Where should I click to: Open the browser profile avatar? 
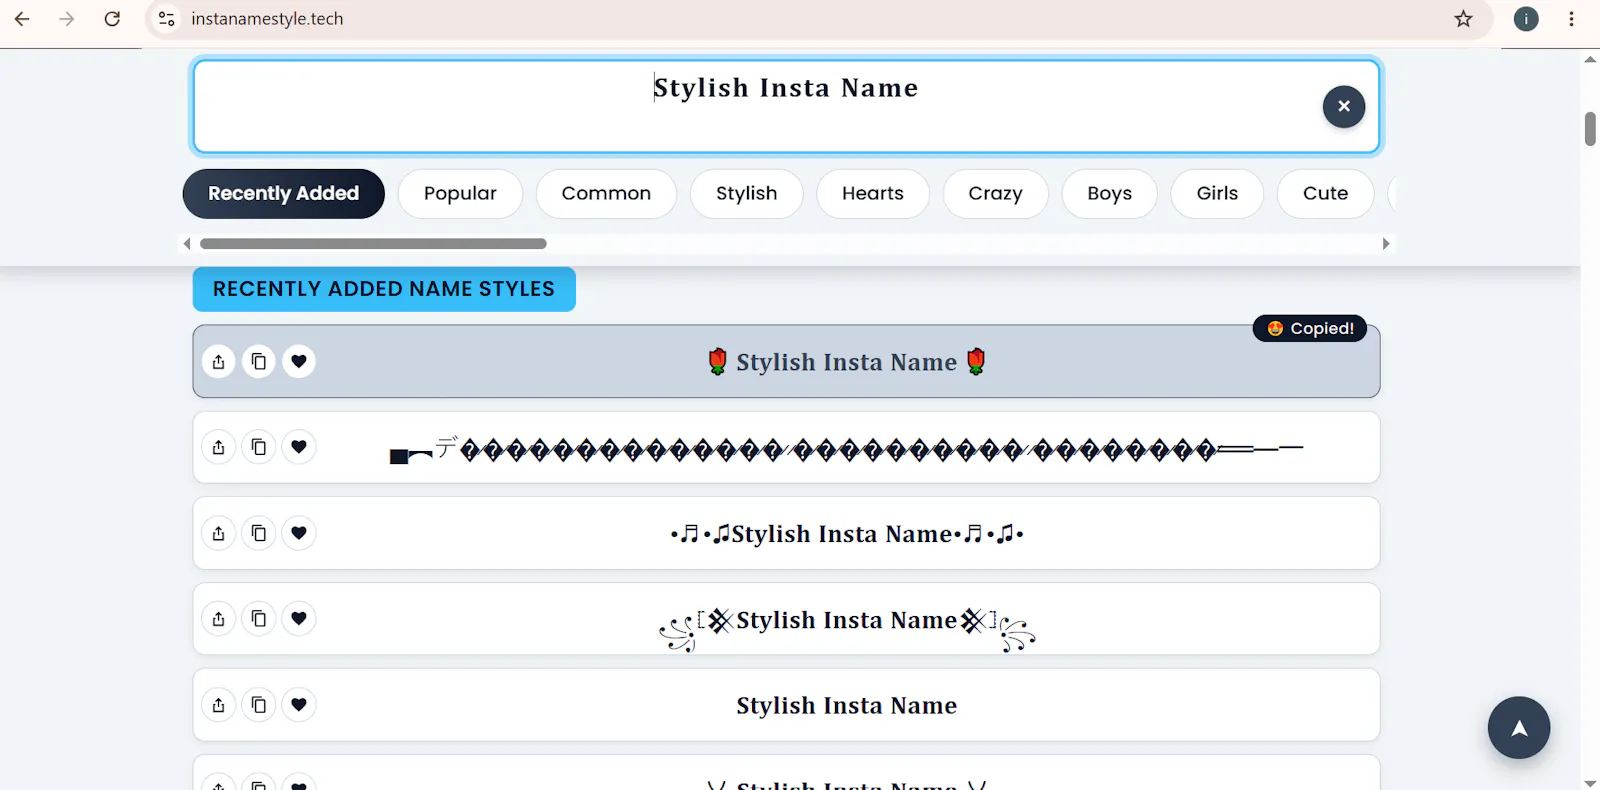(1526, 19)
